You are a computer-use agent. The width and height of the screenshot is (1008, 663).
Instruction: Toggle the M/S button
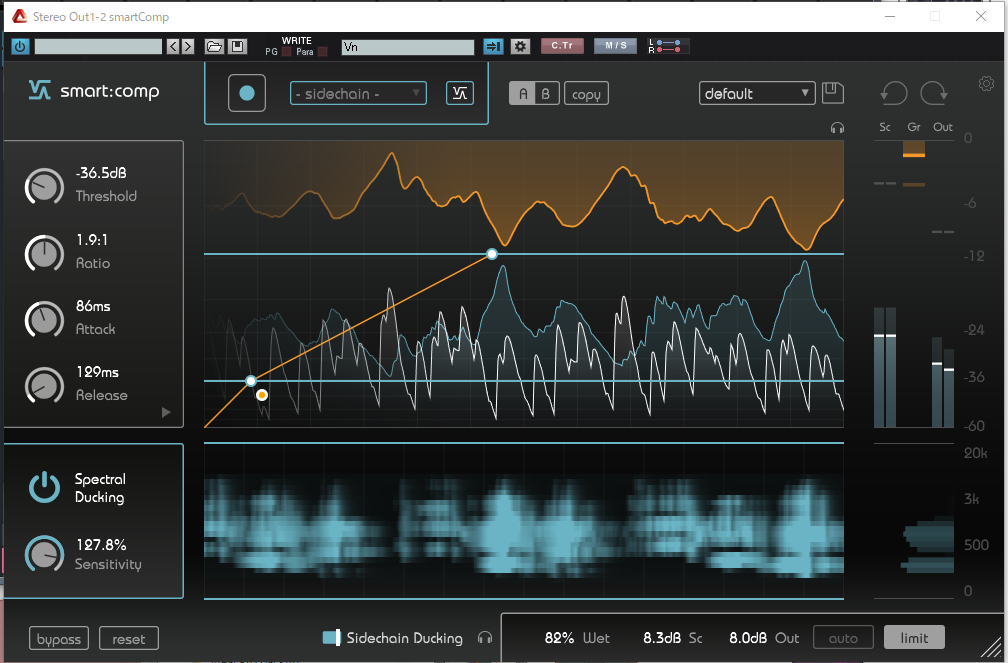615,46
